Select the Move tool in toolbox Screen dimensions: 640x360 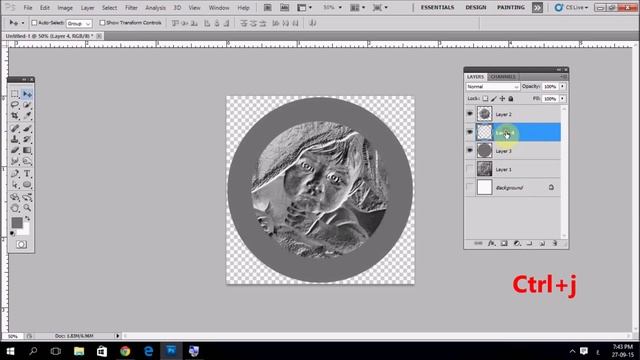point(27,94)
